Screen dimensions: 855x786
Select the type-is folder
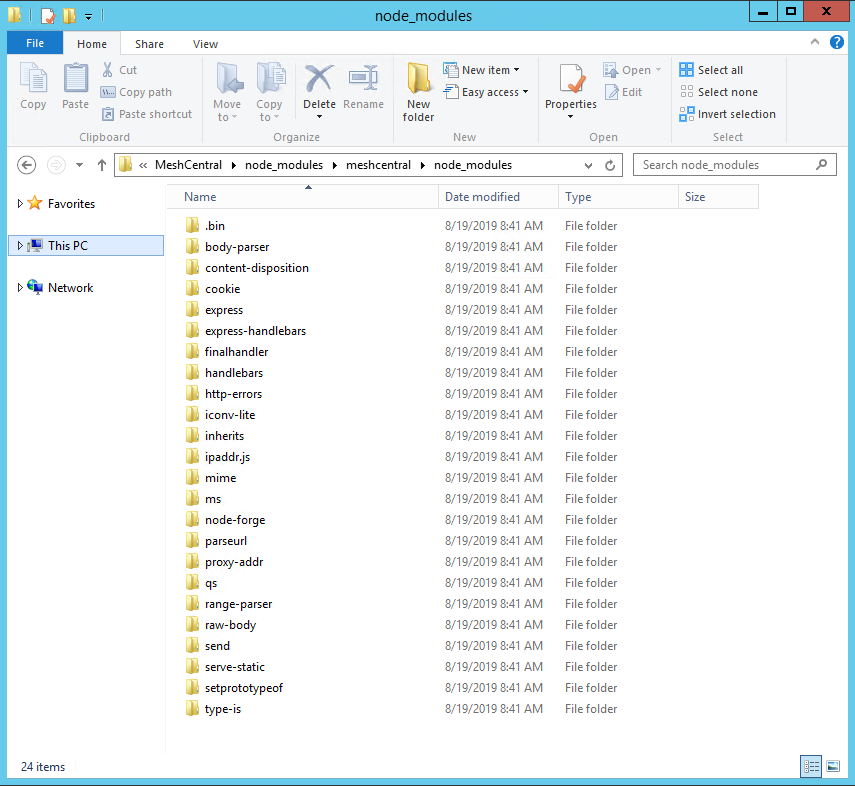click(x=213, y=709)
